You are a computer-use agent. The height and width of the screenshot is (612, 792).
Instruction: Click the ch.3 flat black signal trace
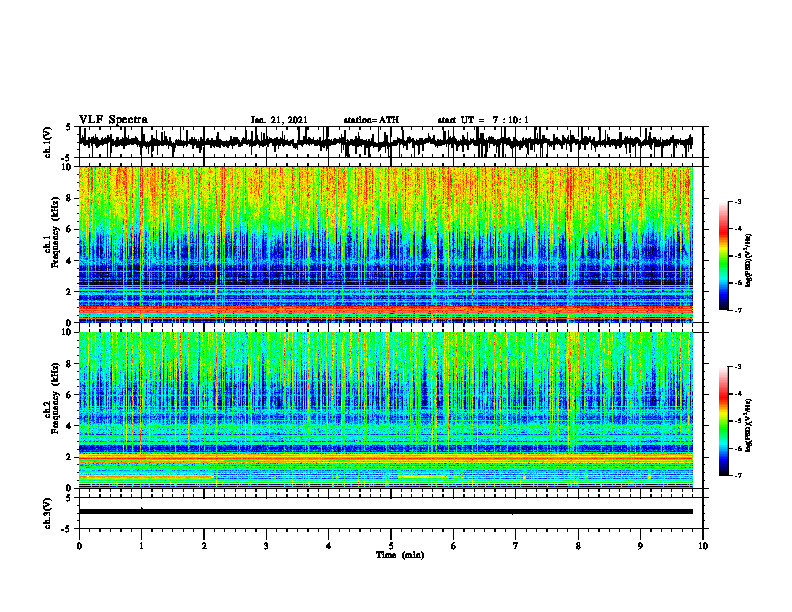(x=386, y=512)
